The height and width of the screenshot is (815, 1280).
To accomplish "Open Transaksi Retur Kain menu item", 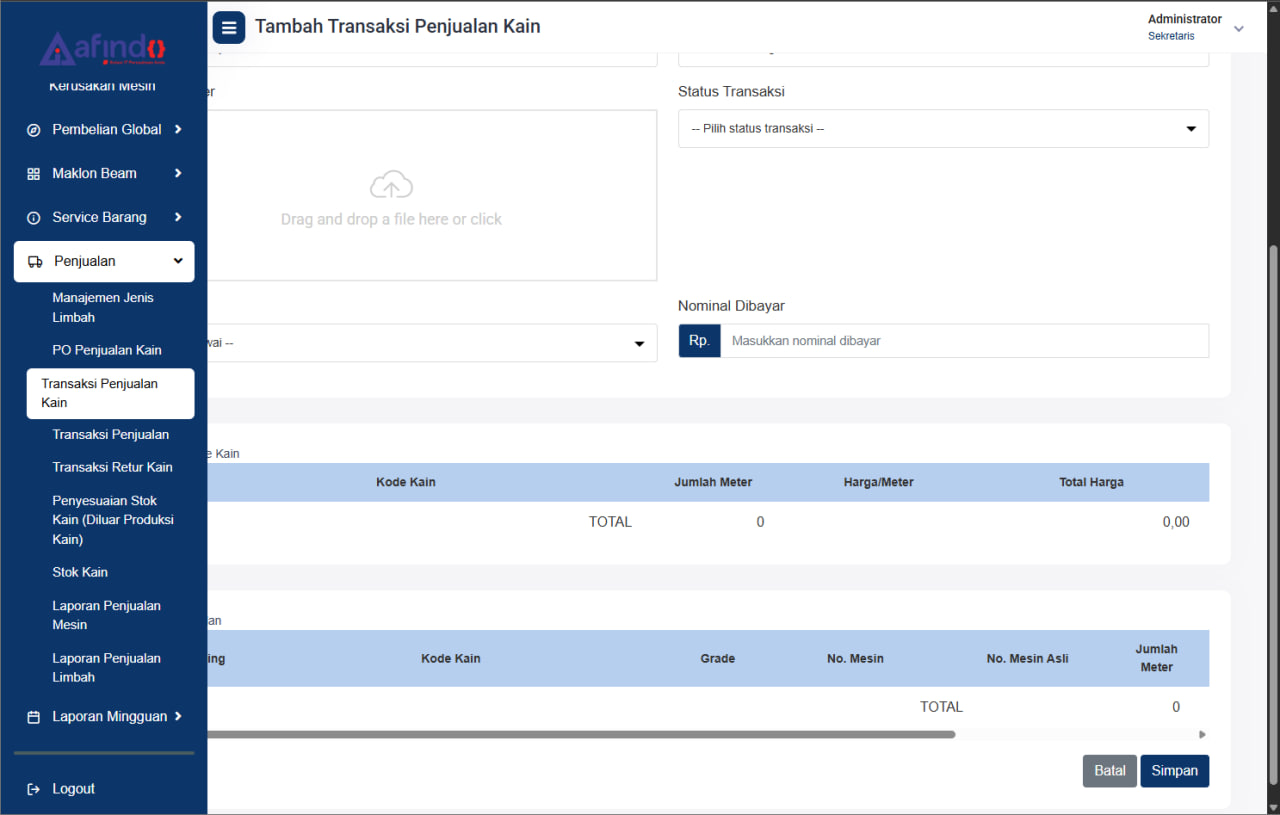I will pos(112,467).
